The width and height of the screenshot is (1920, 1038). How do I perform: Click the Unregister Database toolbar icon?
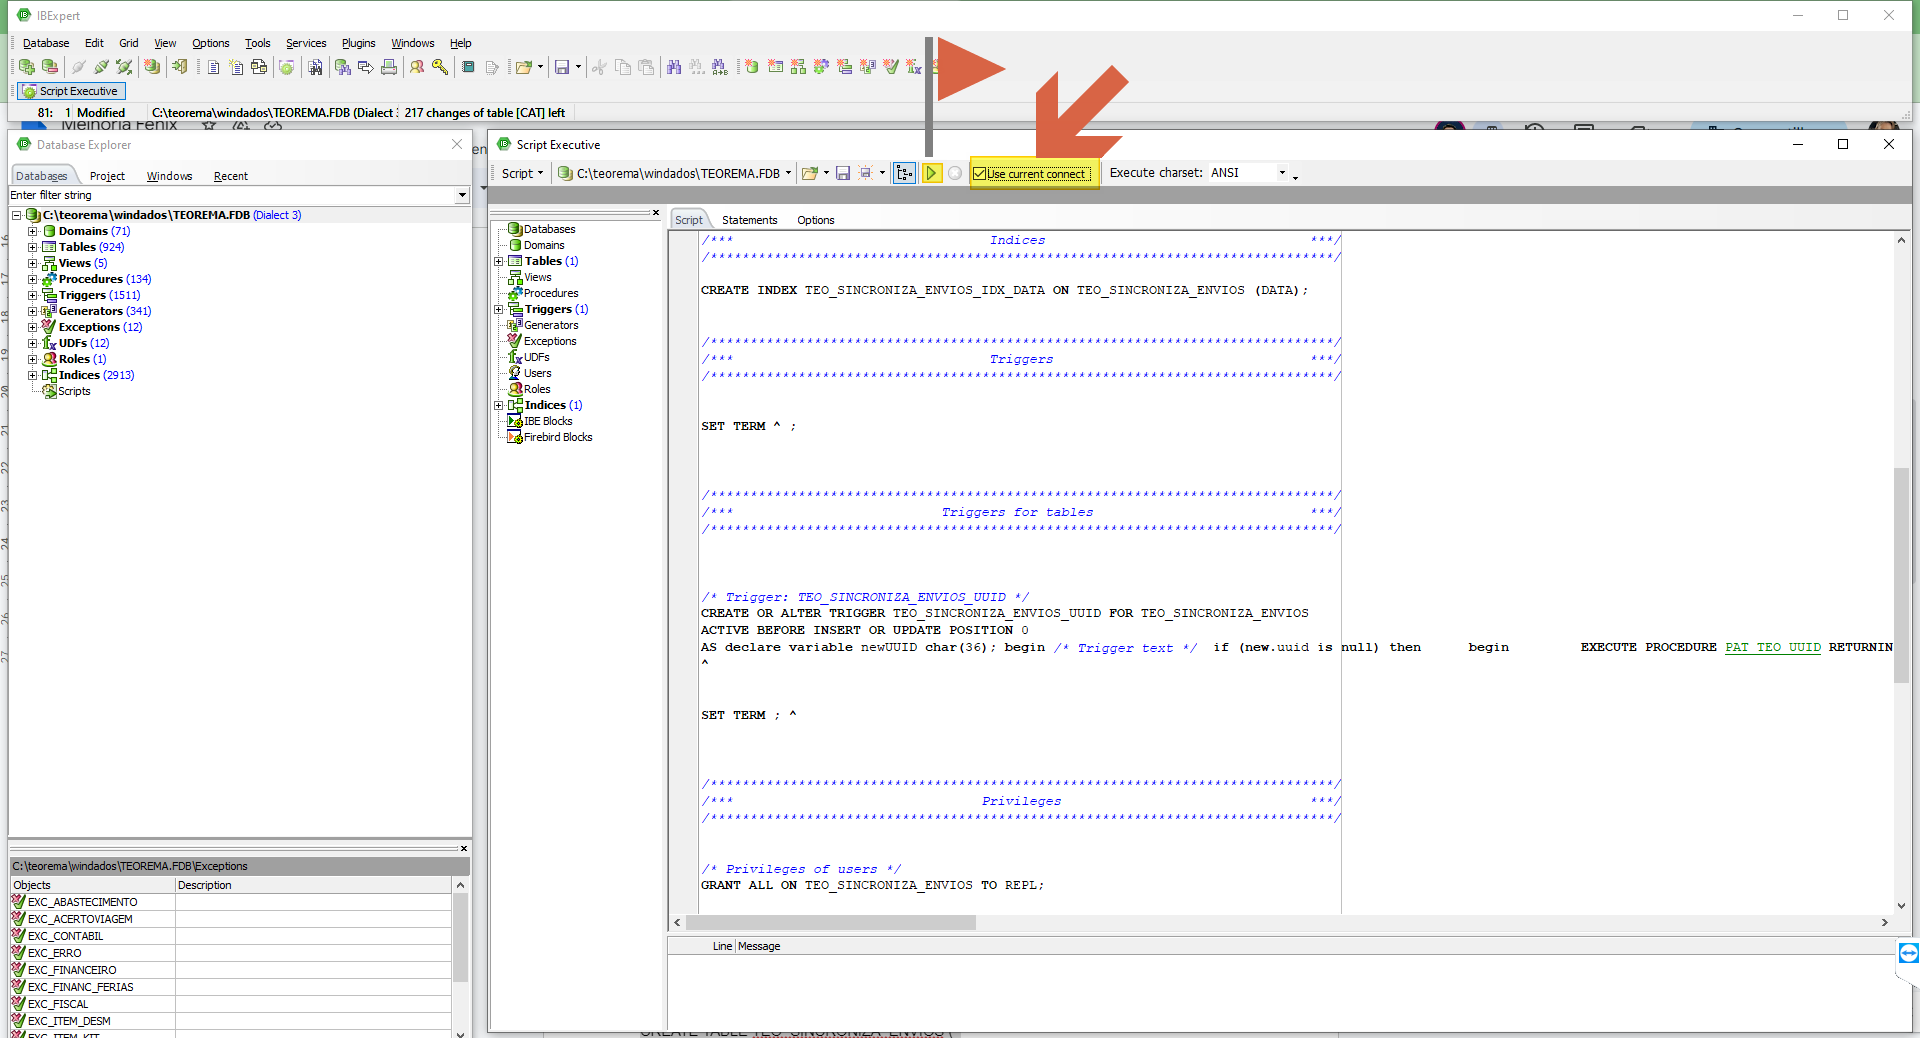[50, 67]
